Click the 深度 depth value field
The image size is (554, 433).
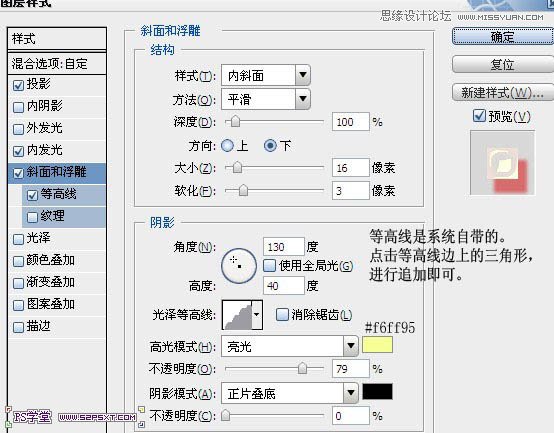coord(350,122)
